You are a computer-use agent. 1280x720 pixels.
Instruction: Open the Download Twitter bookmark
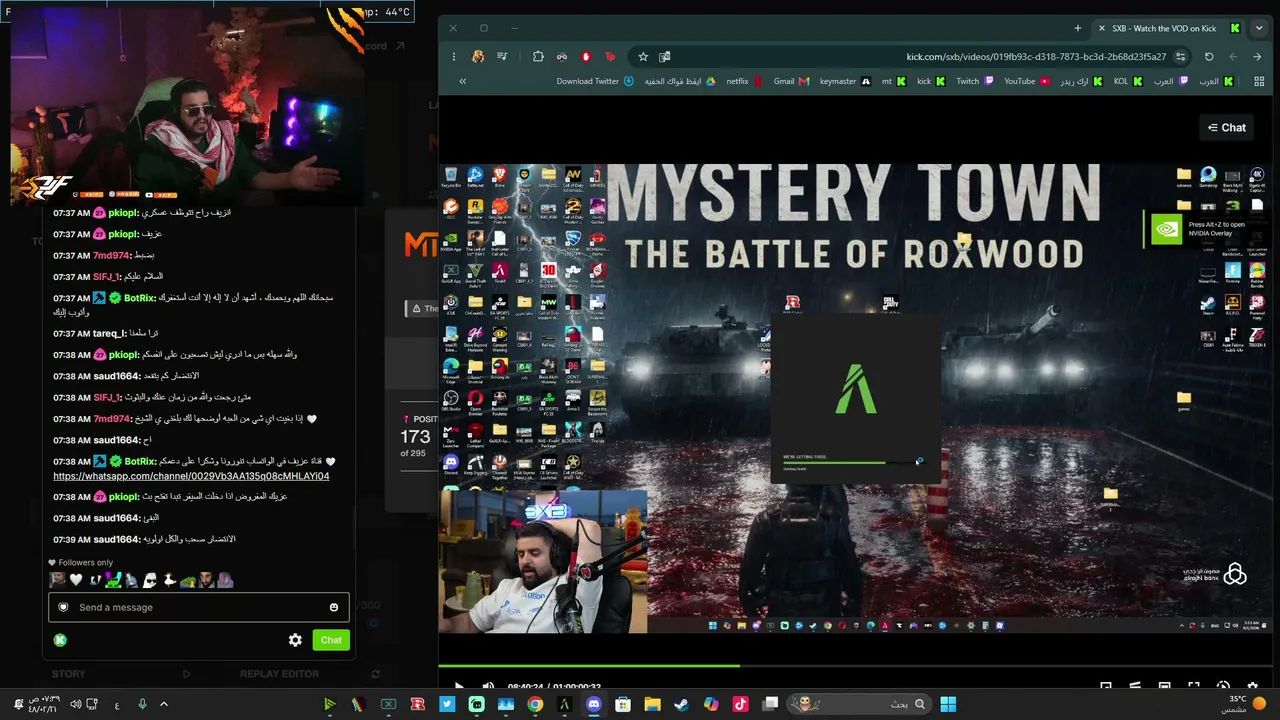coord(595,81)
